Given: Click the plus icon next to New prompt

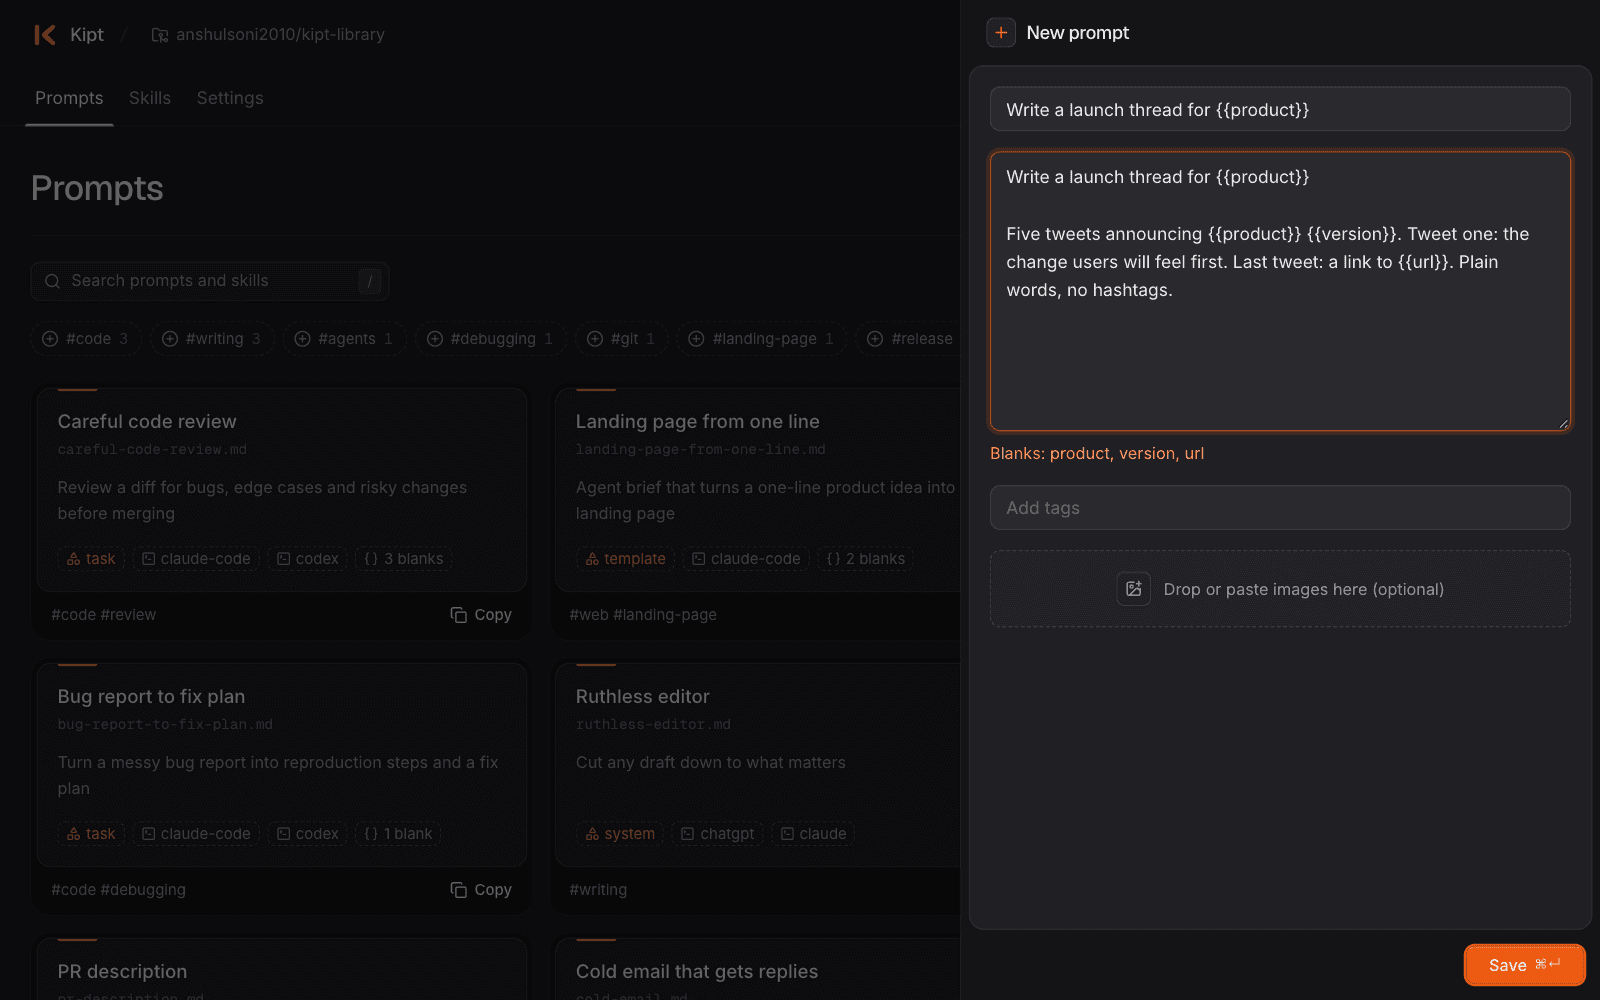Looking at the screenshot, I should click(1001, 33).
